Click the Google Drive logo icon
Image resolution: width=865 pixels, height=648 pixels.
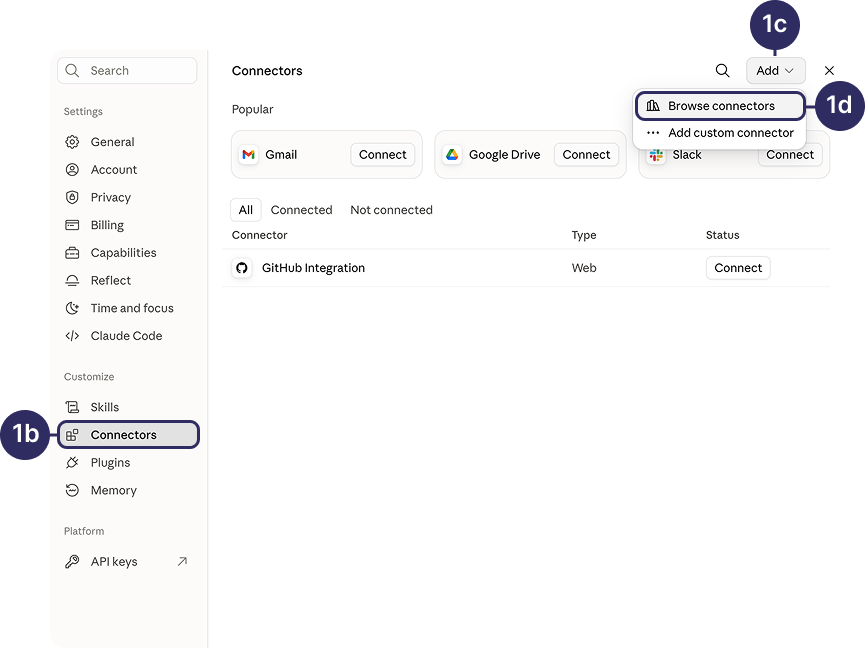pos(452,154)
